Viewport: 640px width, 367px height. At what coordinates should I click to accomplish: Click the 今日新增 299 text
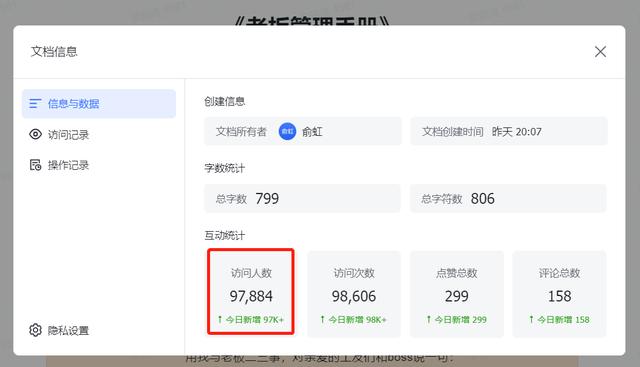pyautogui.click(x=460, y=320)
